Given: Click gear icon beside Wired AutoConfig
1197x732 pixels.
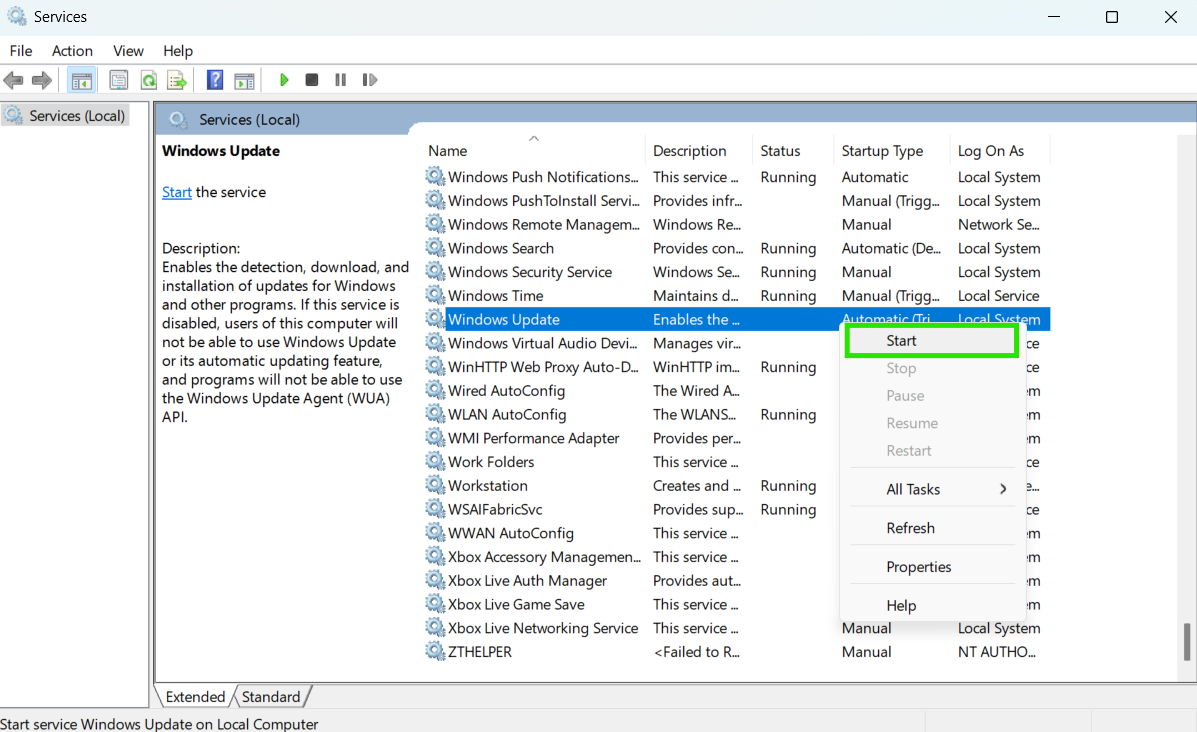Looking at the screenshot, I should click(x=435, y=390).
